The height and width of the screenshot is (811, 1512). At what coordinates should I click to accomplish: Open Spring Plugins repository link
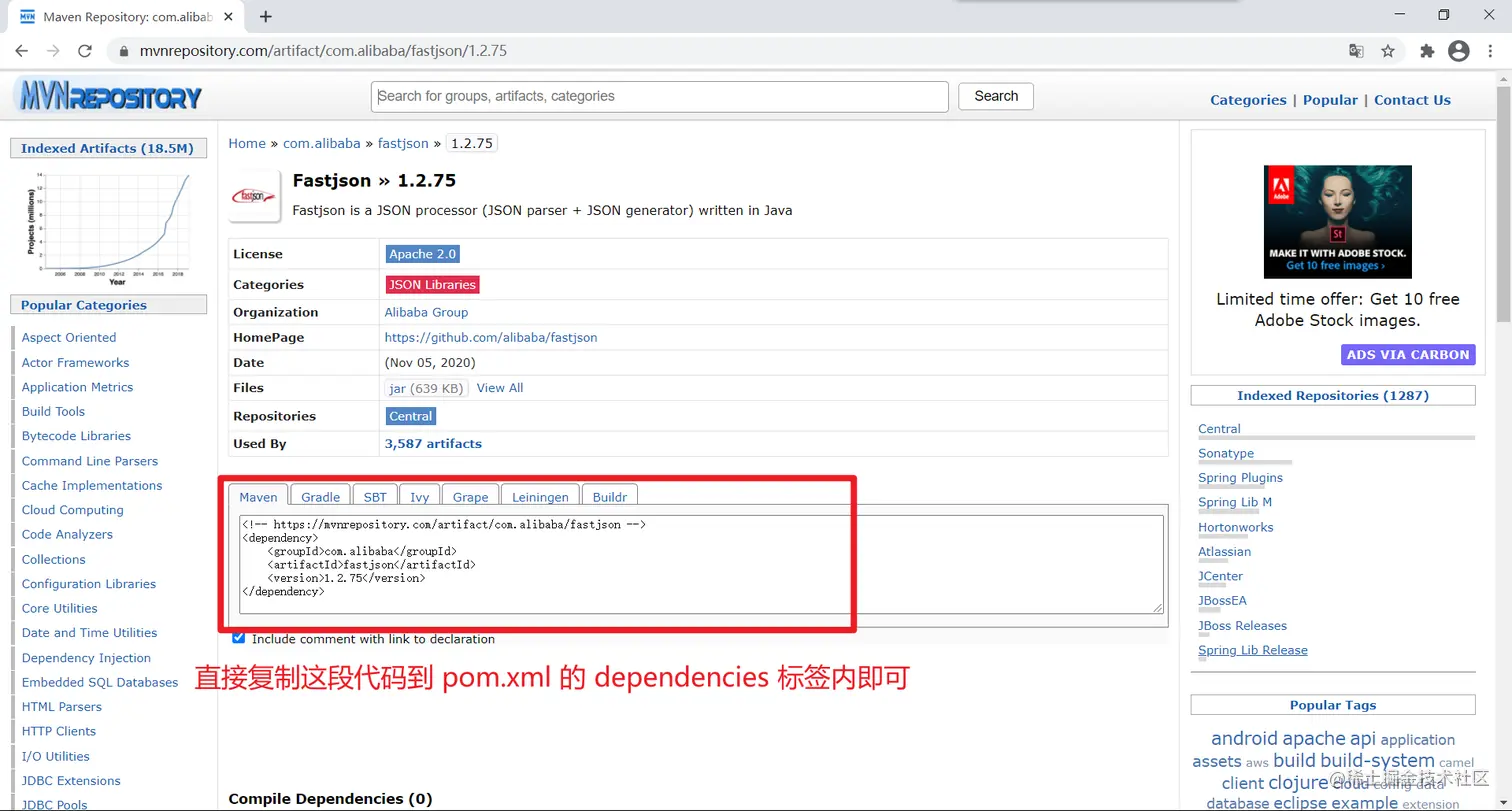tap(1240, 478)
